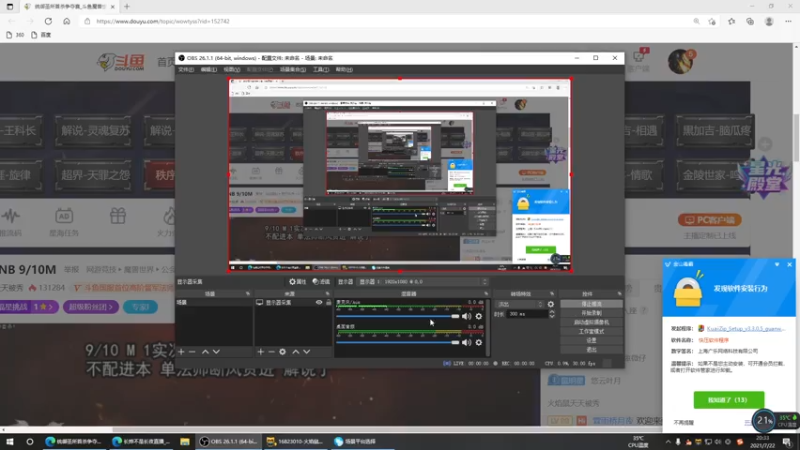Open browser profile avatar icon
800x450 pixels.
[x=769, y=21]
